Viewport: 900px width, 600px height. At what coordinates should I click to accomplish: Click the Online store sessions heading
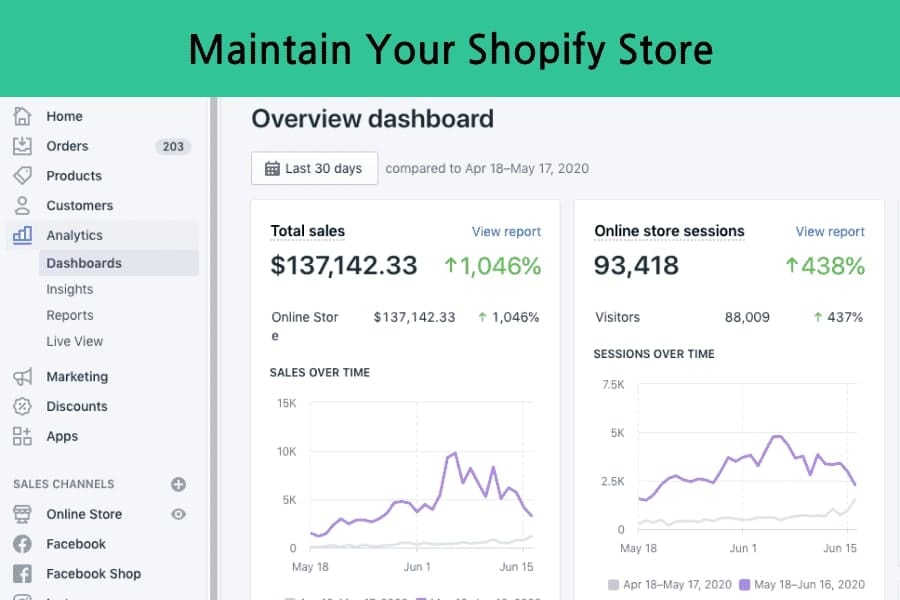[669, 231]
